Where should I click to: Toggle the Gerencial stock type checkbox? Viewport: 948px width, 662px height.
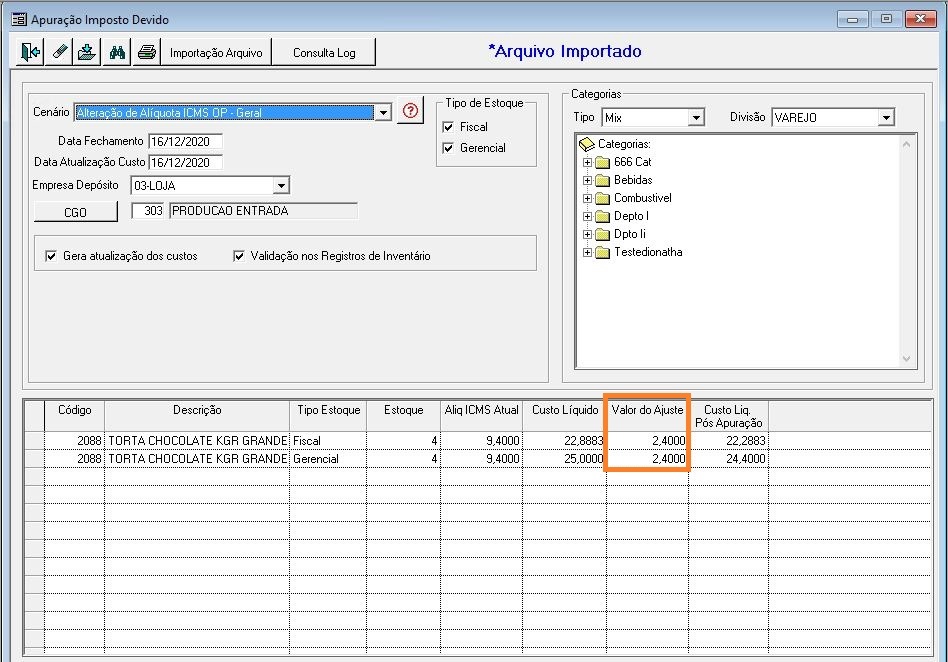pos(448,148)
